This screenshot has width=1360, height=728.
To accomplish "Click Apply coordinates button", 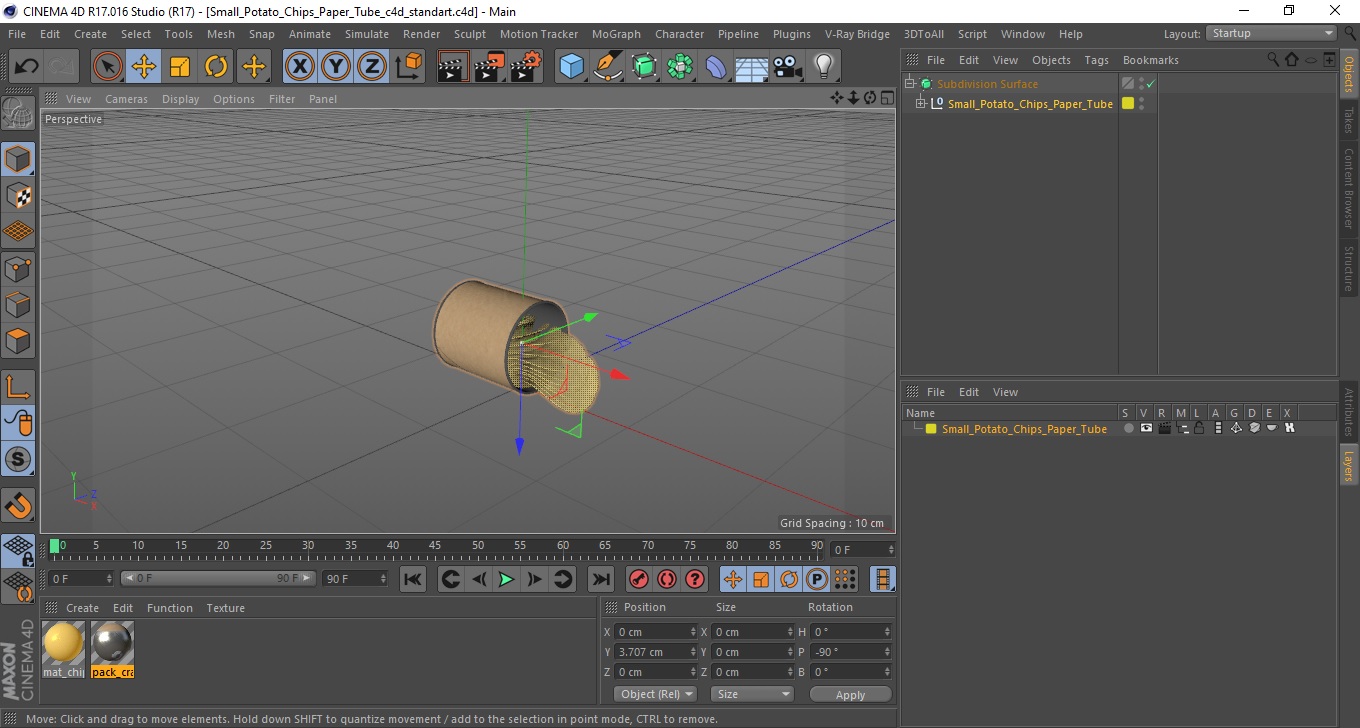I will pos(850,694).
